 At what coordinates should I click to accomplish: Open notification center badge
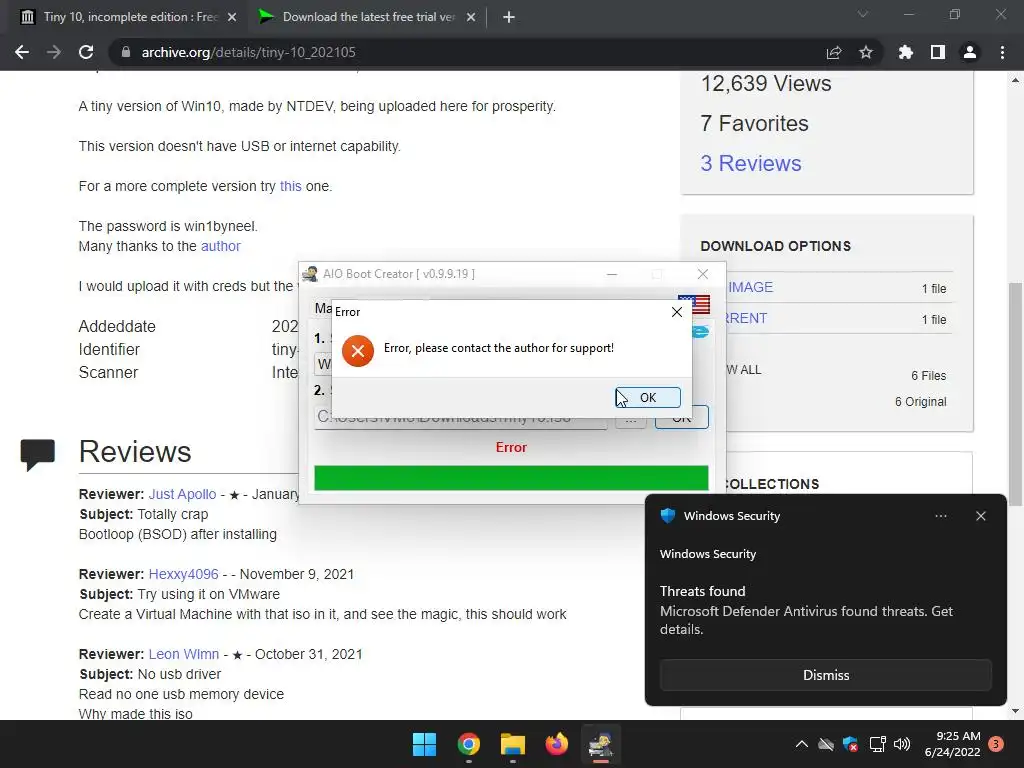(996, 744)
